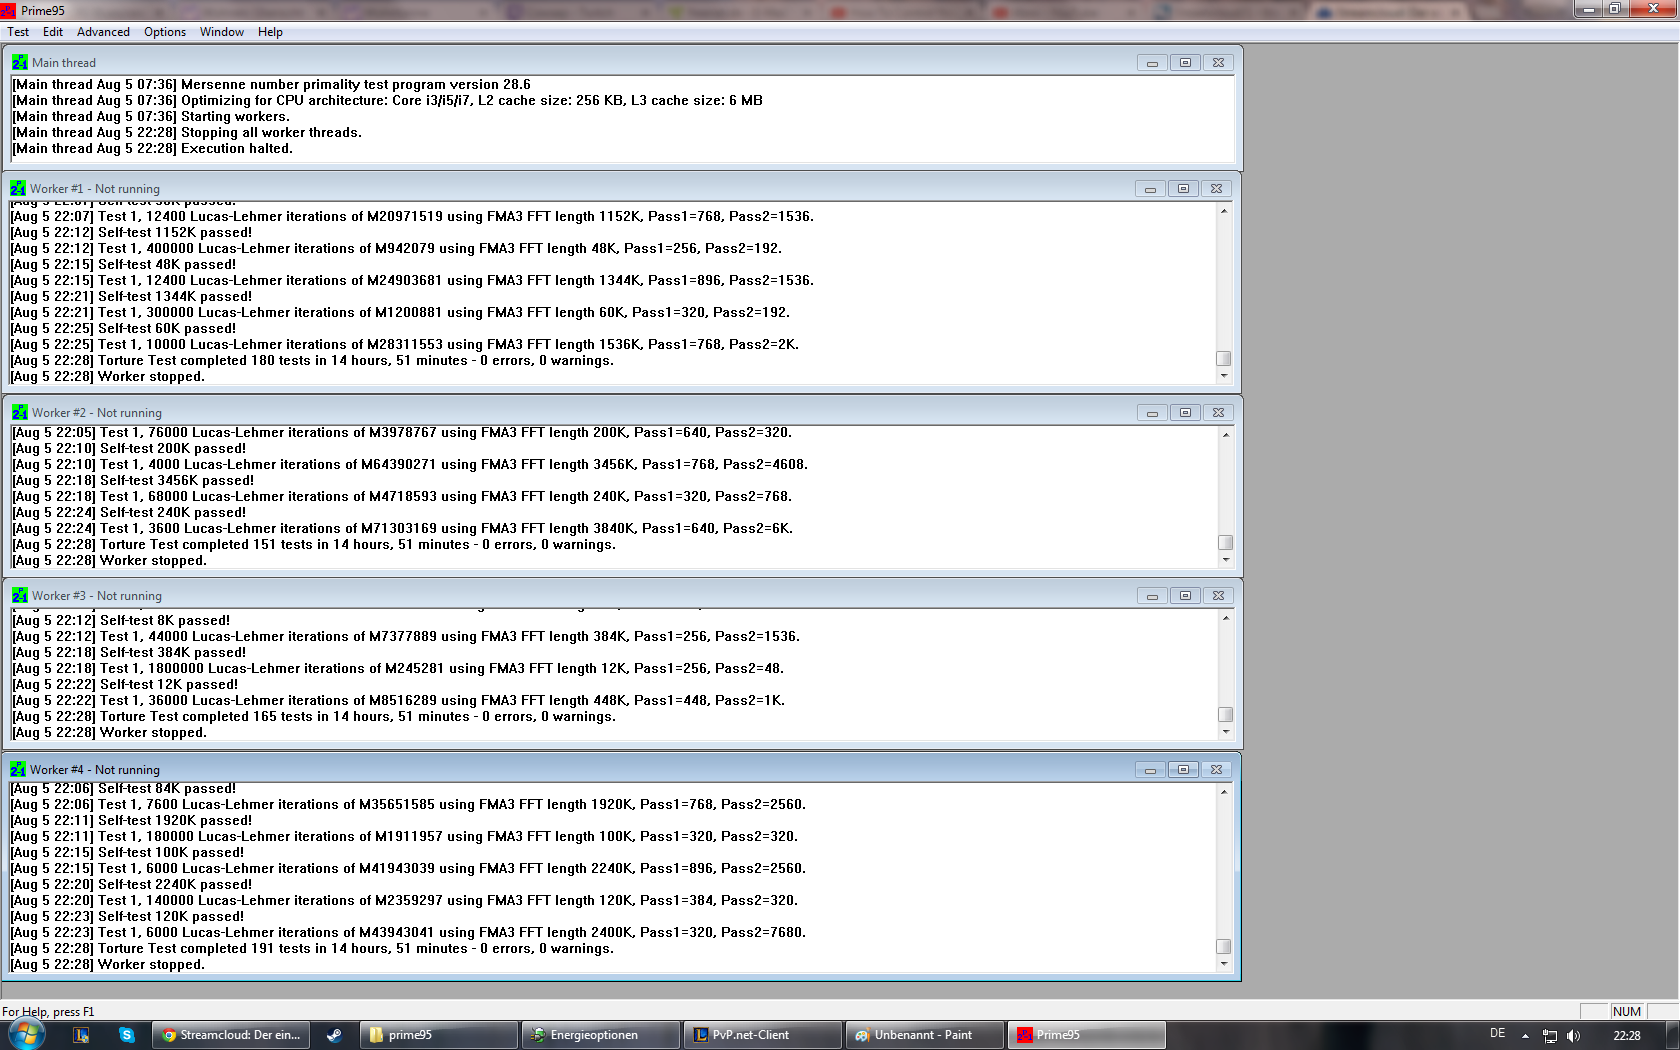Open the Edit menu

tap(53, 32)
